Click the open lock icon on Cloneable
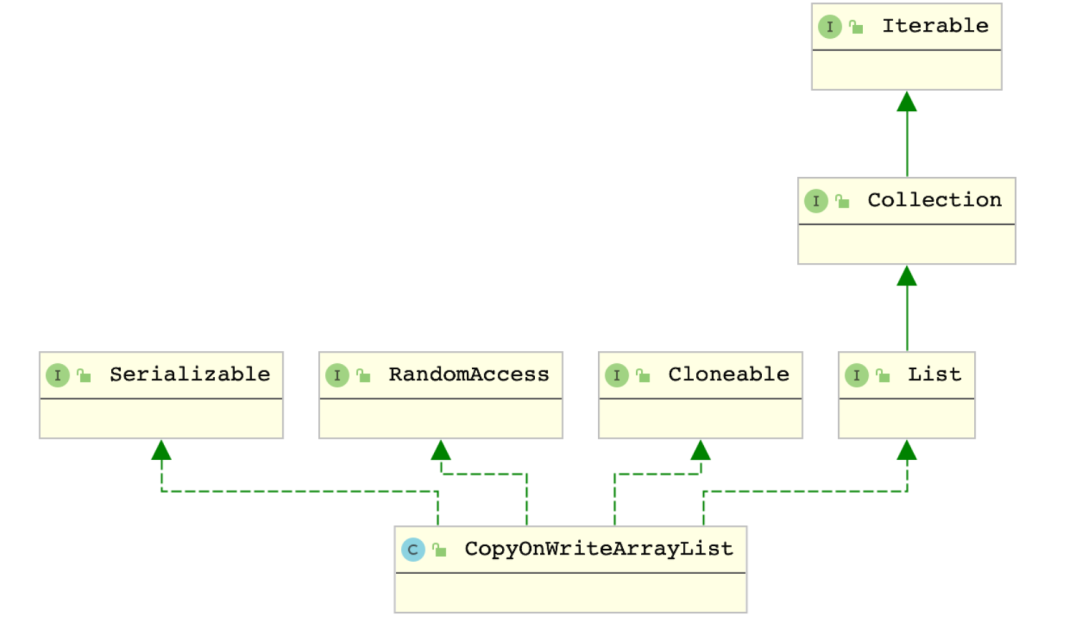Screen dimensions: 1080x622 pyautogui.click(x=644, y=376)
